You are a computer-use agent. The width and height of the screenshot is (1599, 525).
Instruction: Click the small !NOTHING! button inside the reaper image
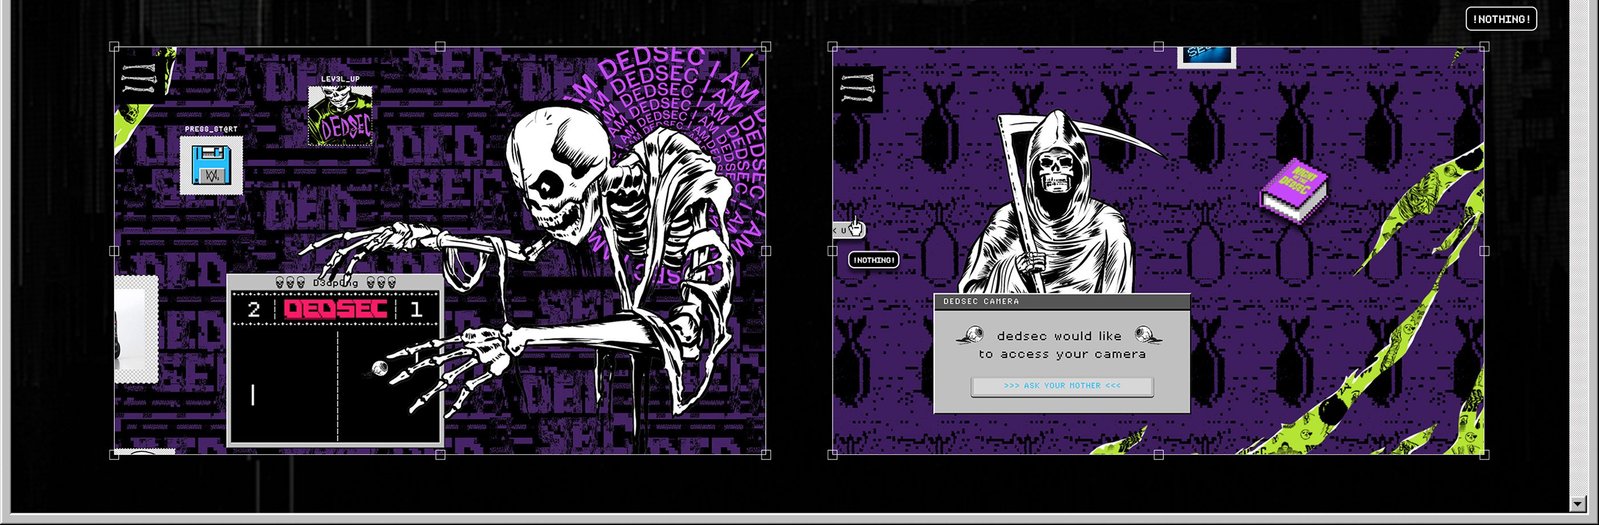(x=874, y=260)
